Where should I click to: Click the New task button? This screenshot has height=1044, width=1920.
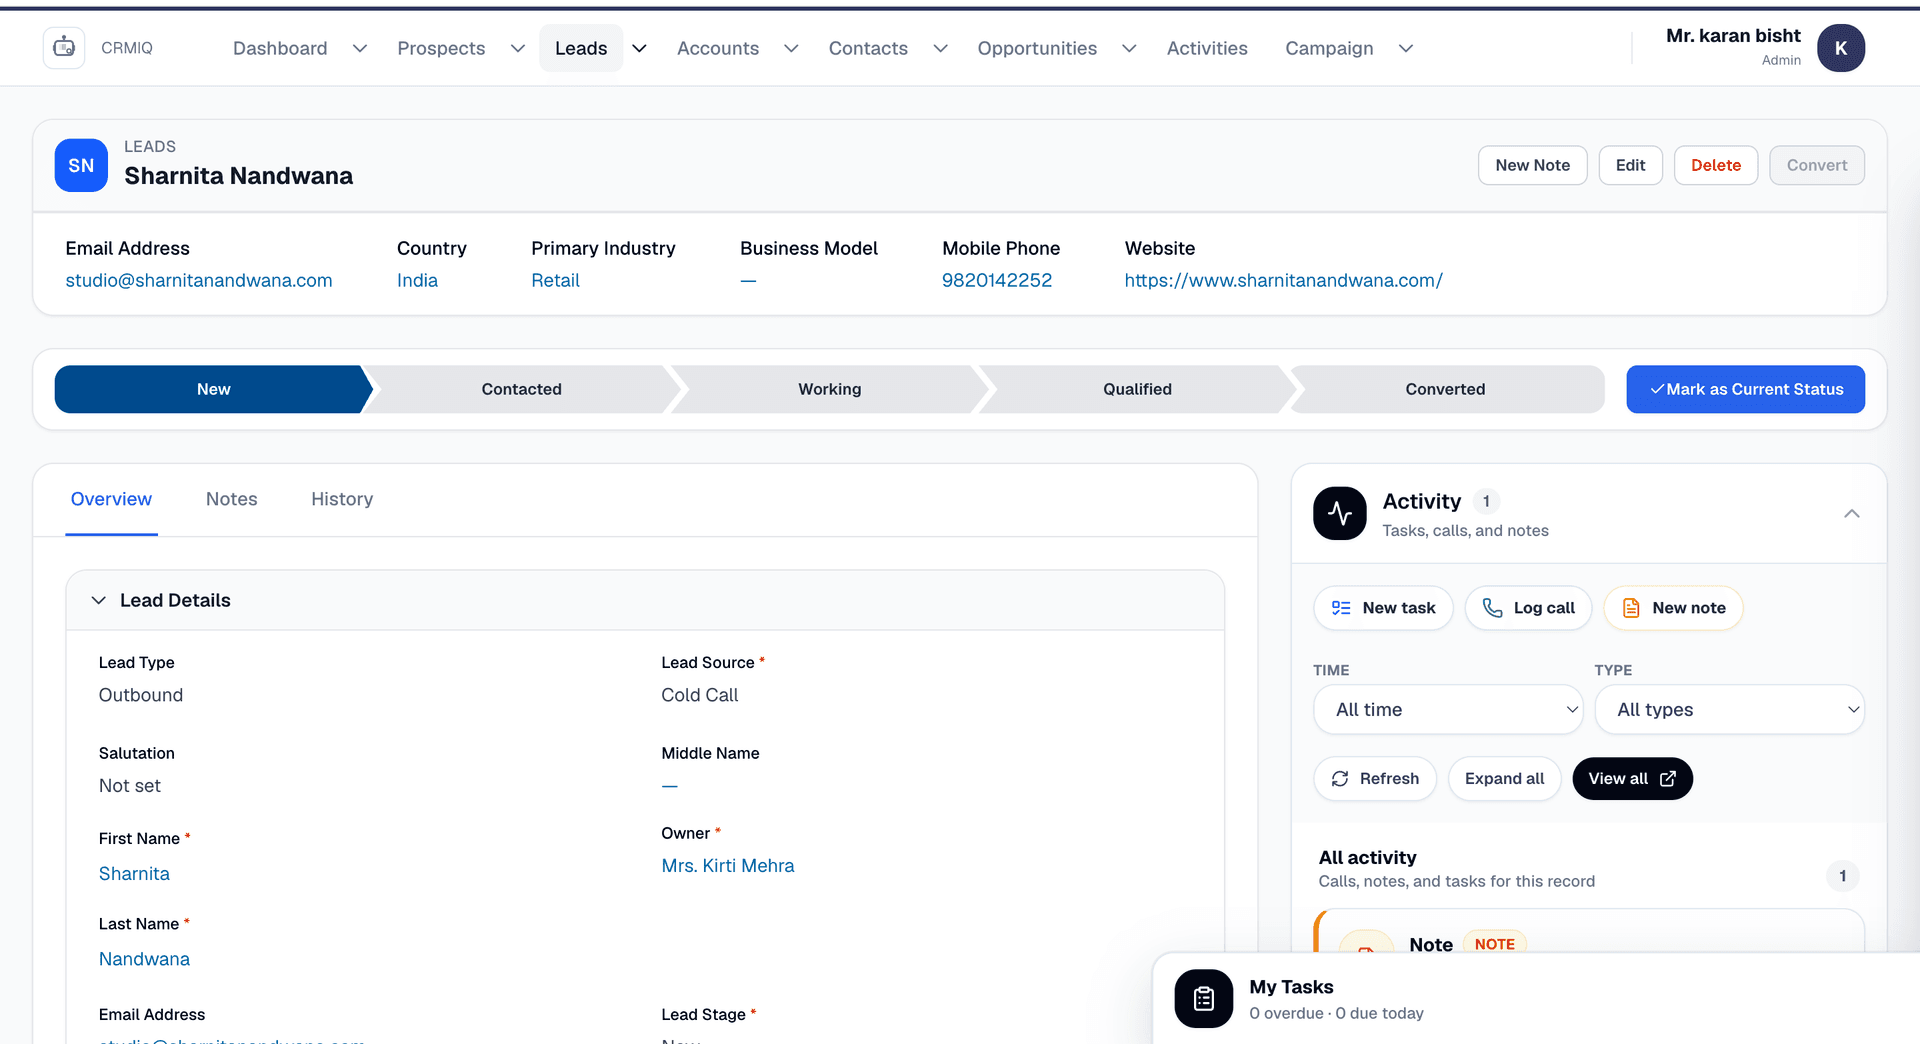click(x=1383, y=608)
